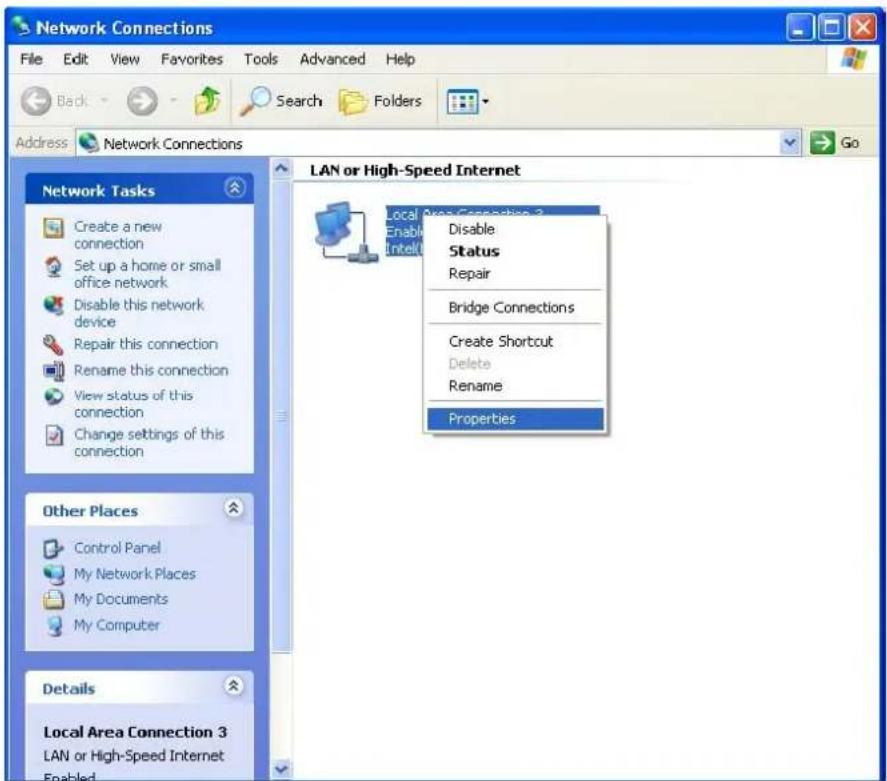Click the My Computer icon
The image size is (887, 781).
tap(53, 625)
